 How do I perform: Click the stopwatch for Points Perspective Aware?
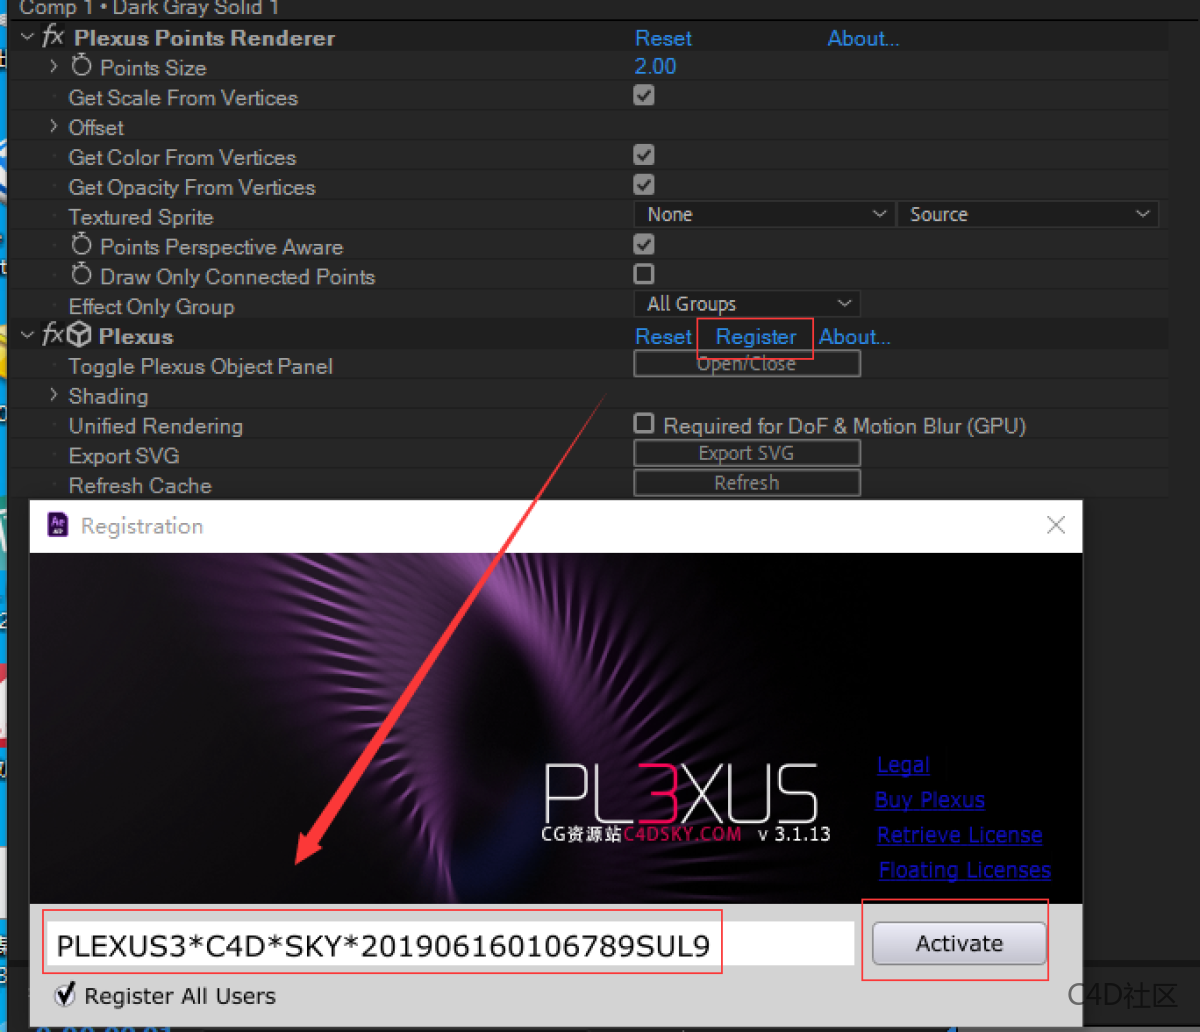tap(80, 247)
